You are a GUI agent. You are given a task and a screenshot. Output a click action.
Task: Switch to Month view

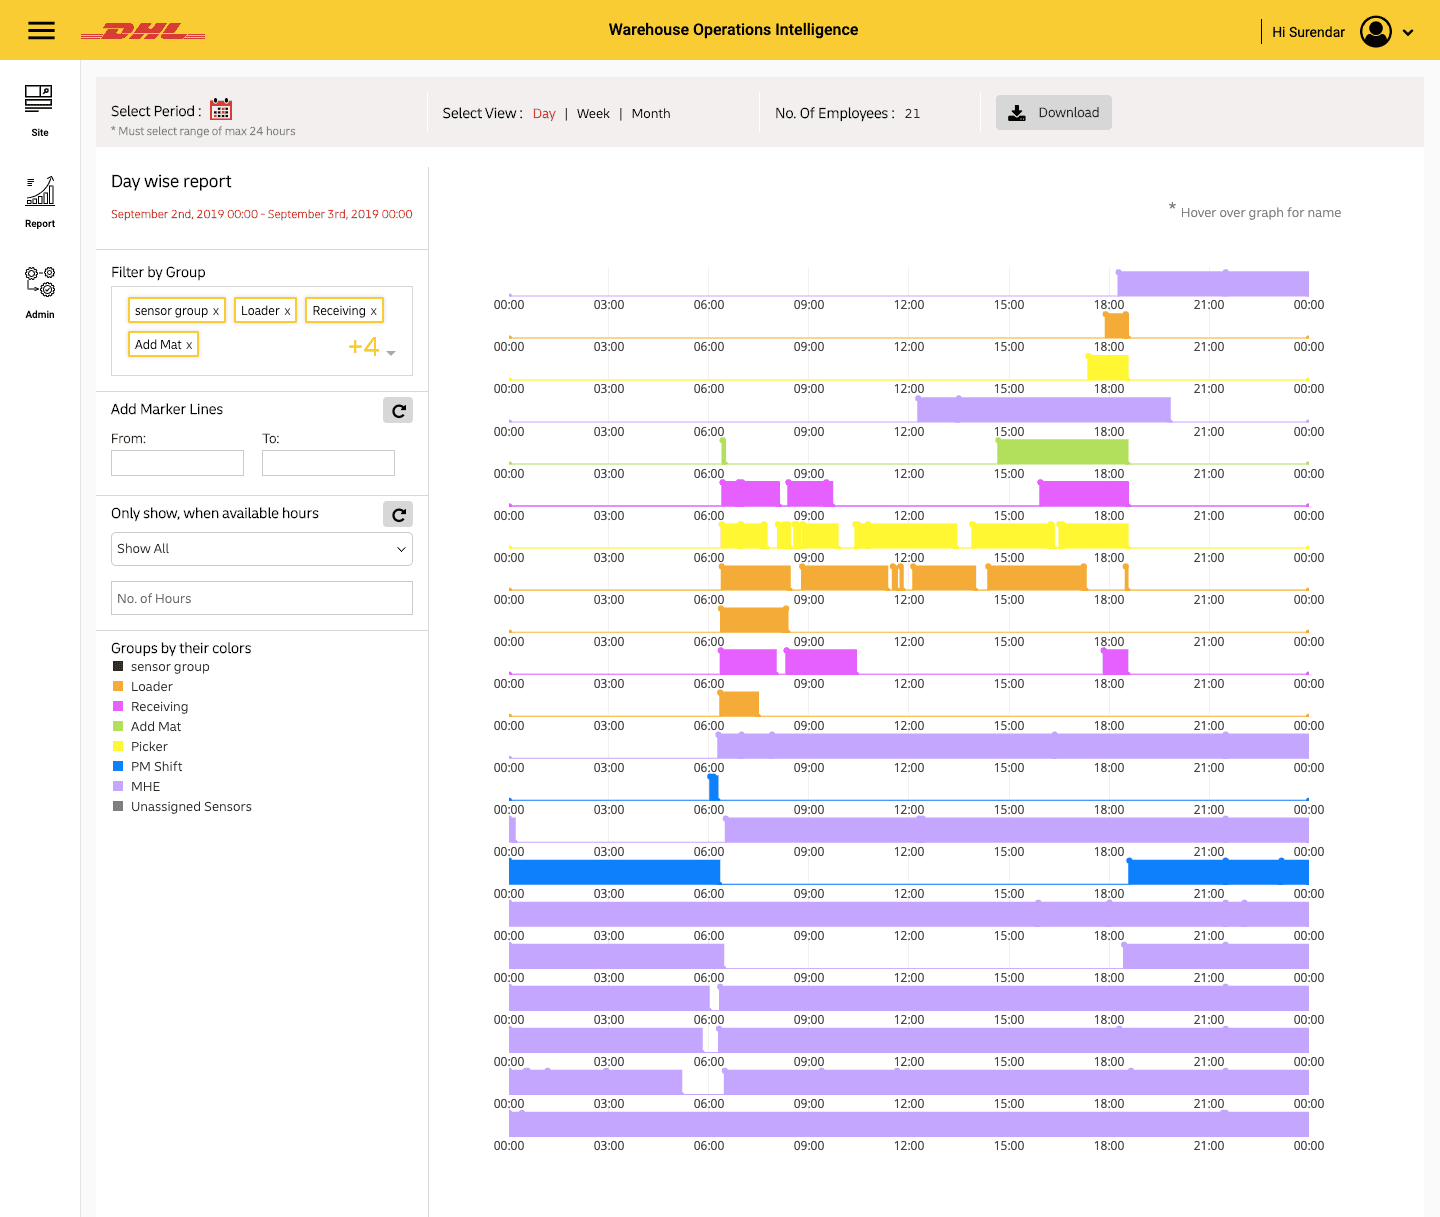651,114
